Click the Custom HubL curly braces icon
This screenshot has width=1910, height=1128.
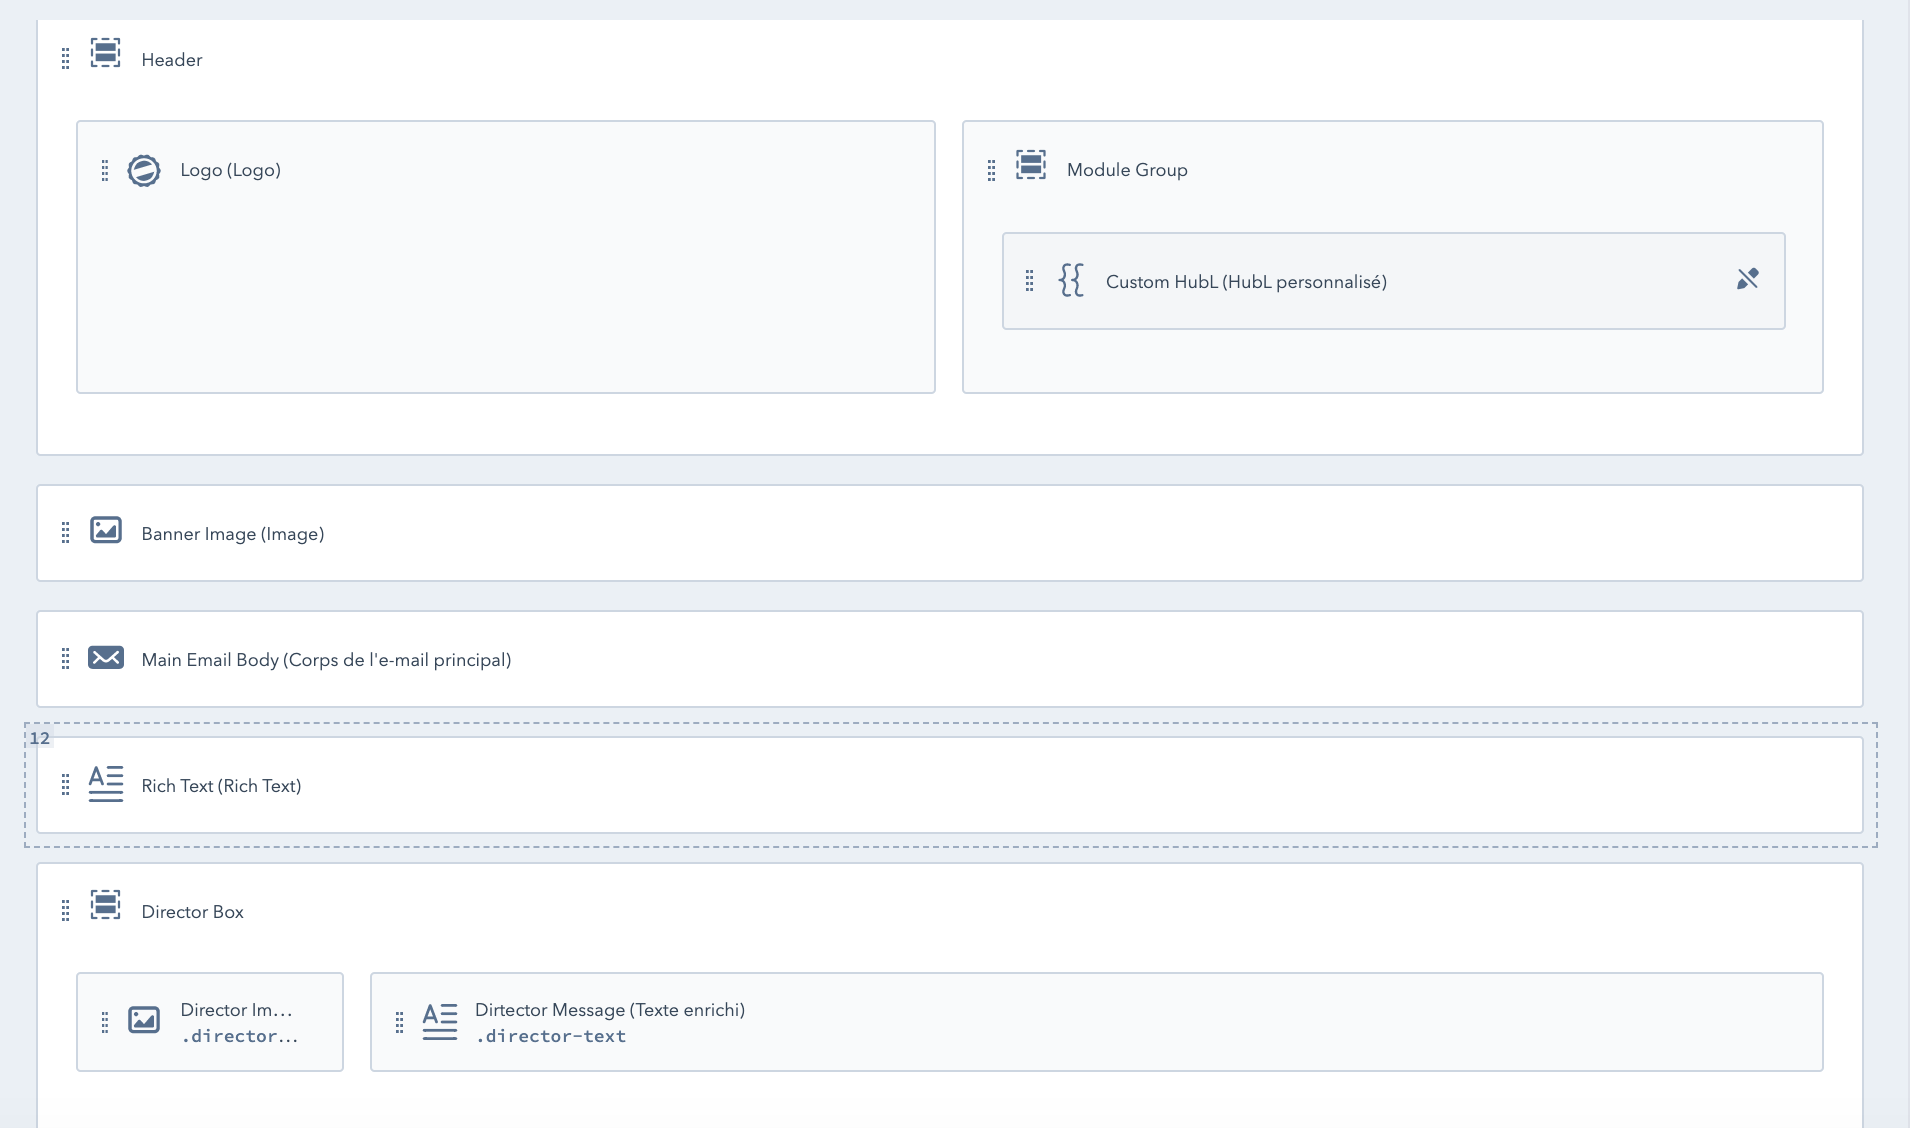[1071, 280]
